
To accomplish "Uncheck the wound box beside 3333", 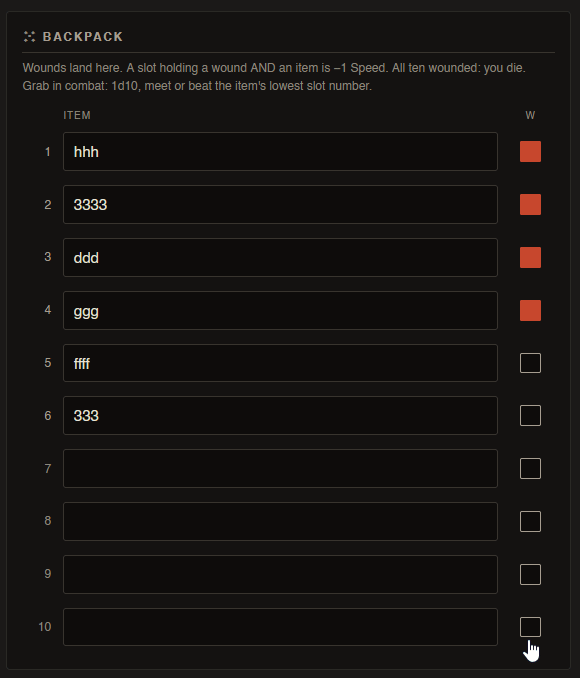I will [x=530, y=205].
